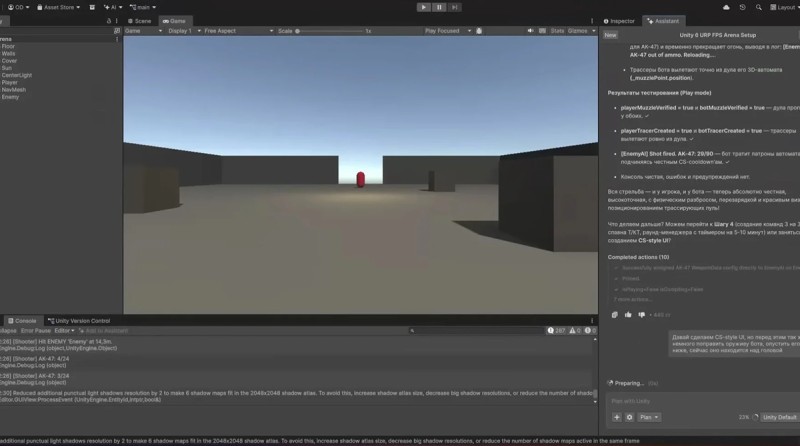Toggle the keyboard shortcuts icon in Game view
This screenshot has height=446, width=800.
click(542, 31)
